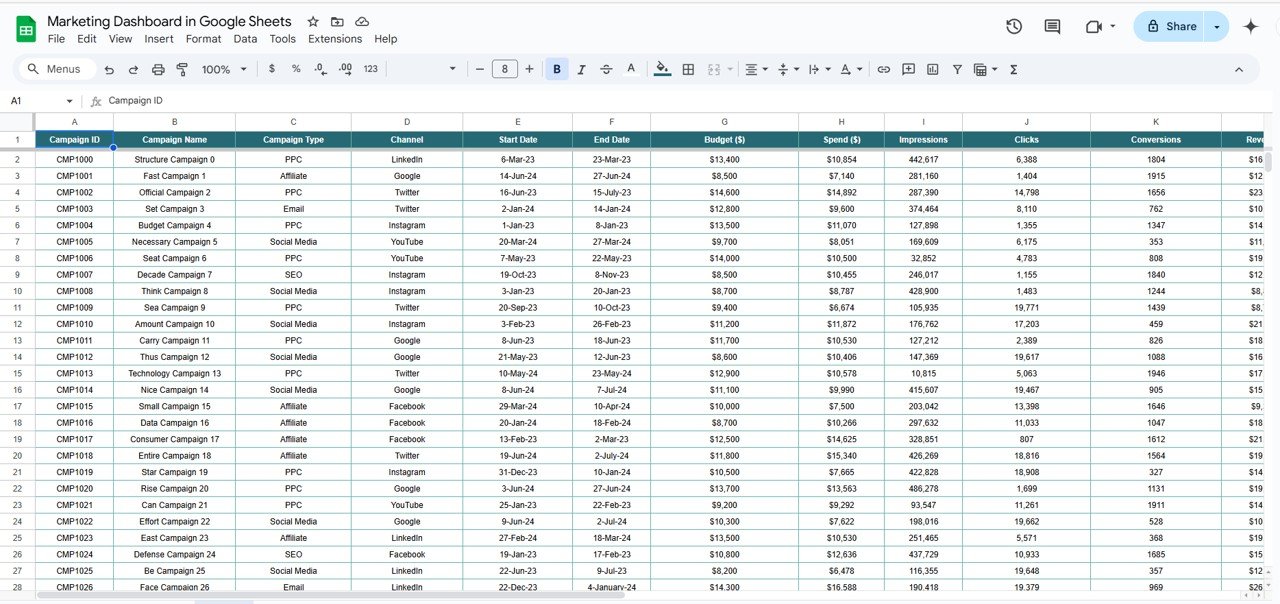Decrease decimal places

320,69
